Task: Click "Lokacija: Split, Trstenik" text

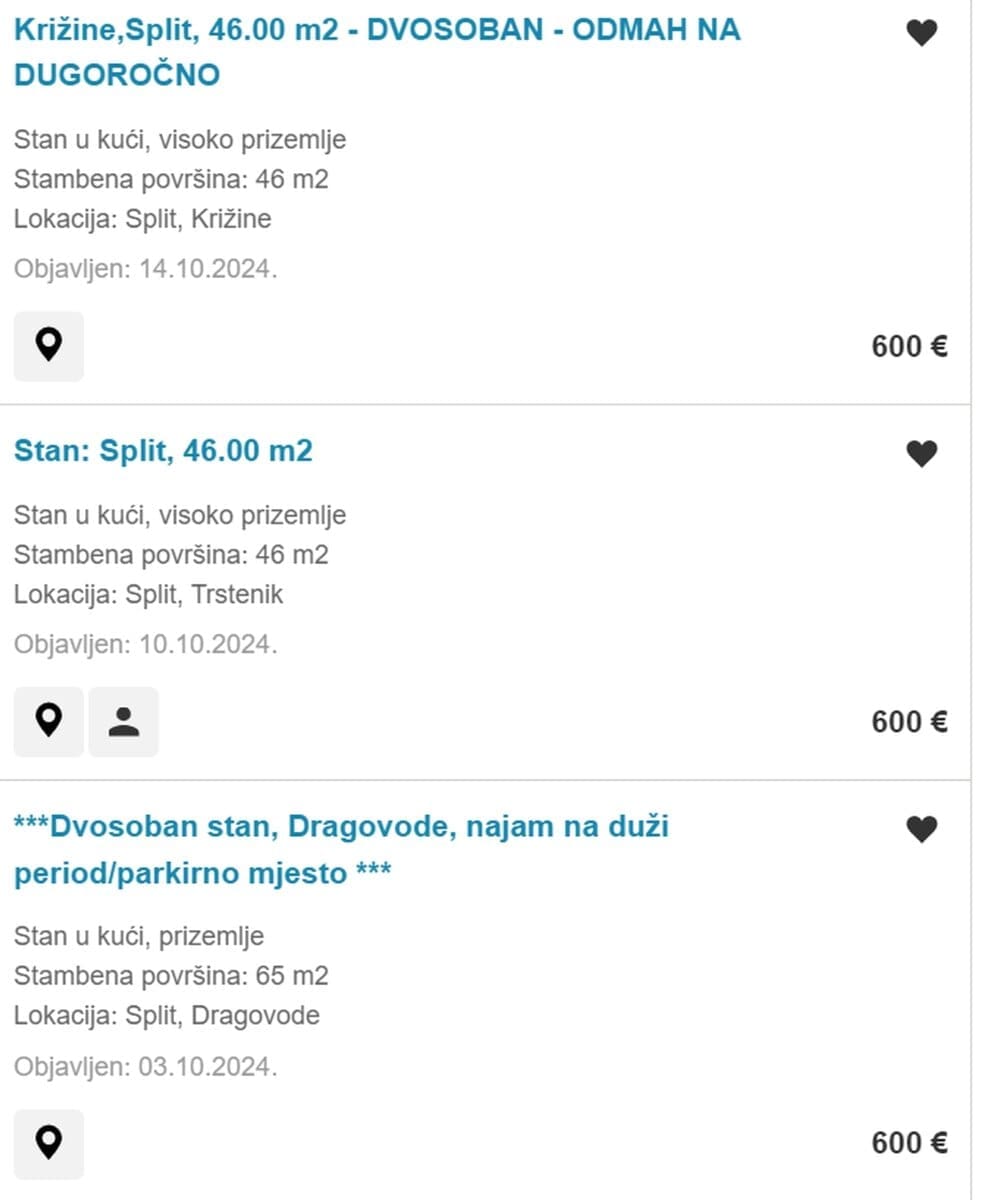Action: (148, 595)
